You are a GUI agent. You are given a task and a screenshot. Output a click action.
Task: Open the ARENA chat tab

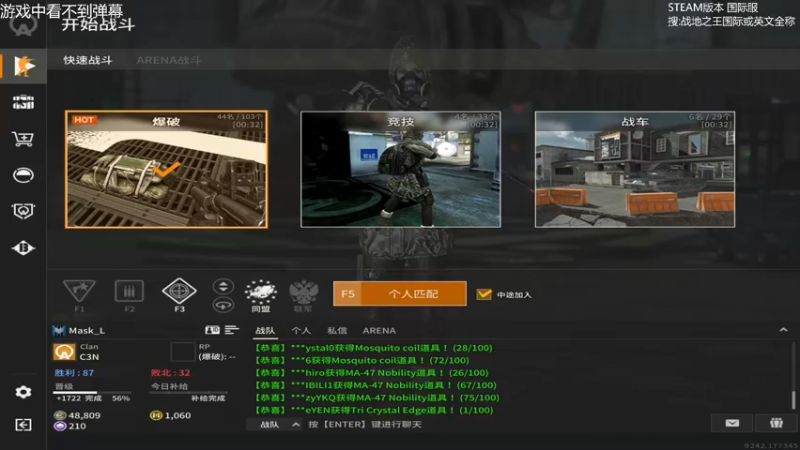pyautogui.click(x=379, y=331)
